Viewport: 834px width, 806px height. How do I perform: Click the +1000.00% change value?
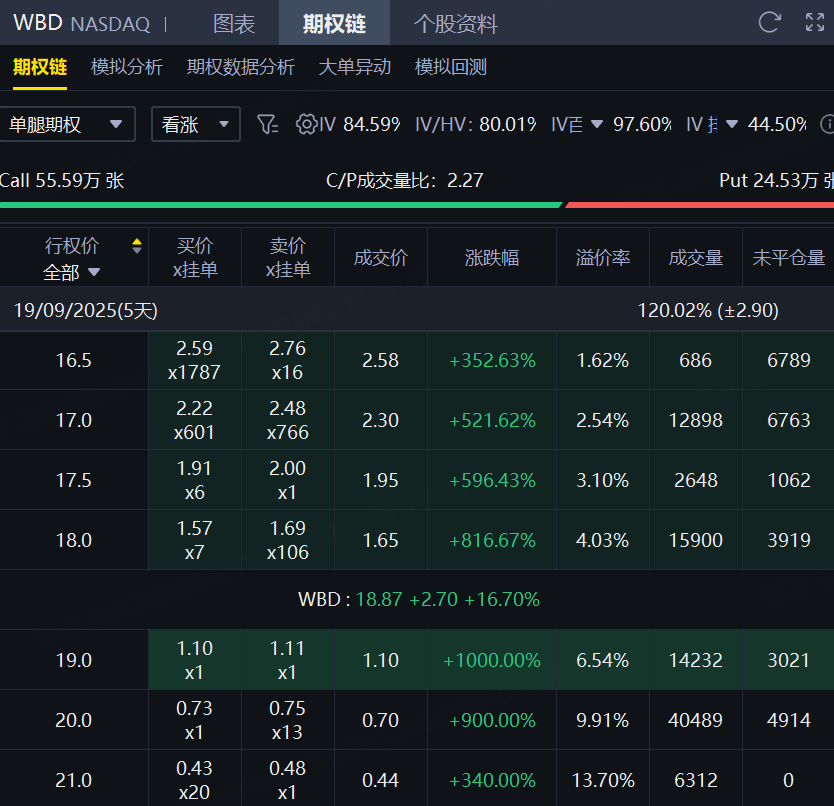point(492,661)
